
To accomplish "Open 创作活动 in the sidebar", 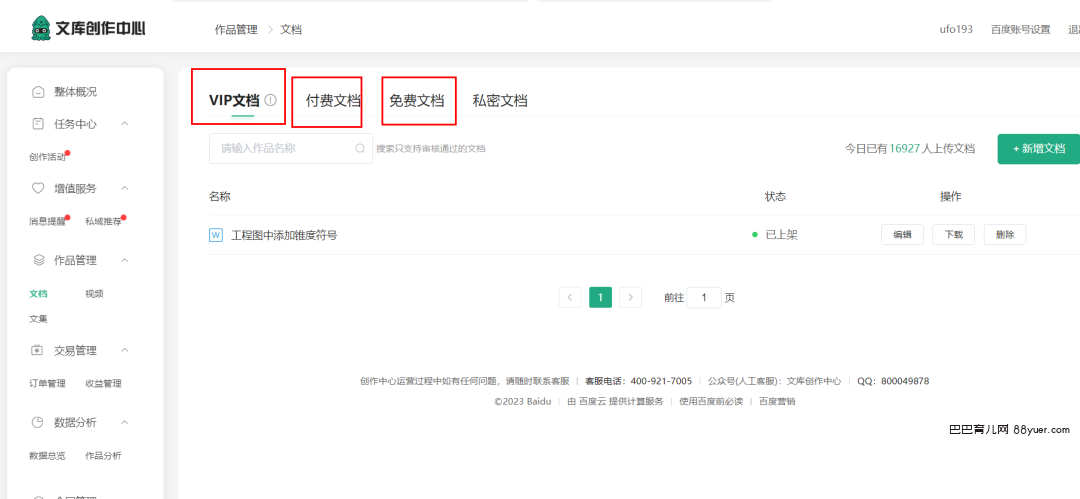I will [48, 157].
